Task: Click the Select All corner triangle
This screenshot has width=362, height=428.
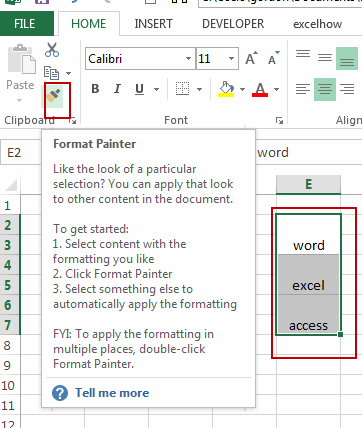Action: pos(11,185)
